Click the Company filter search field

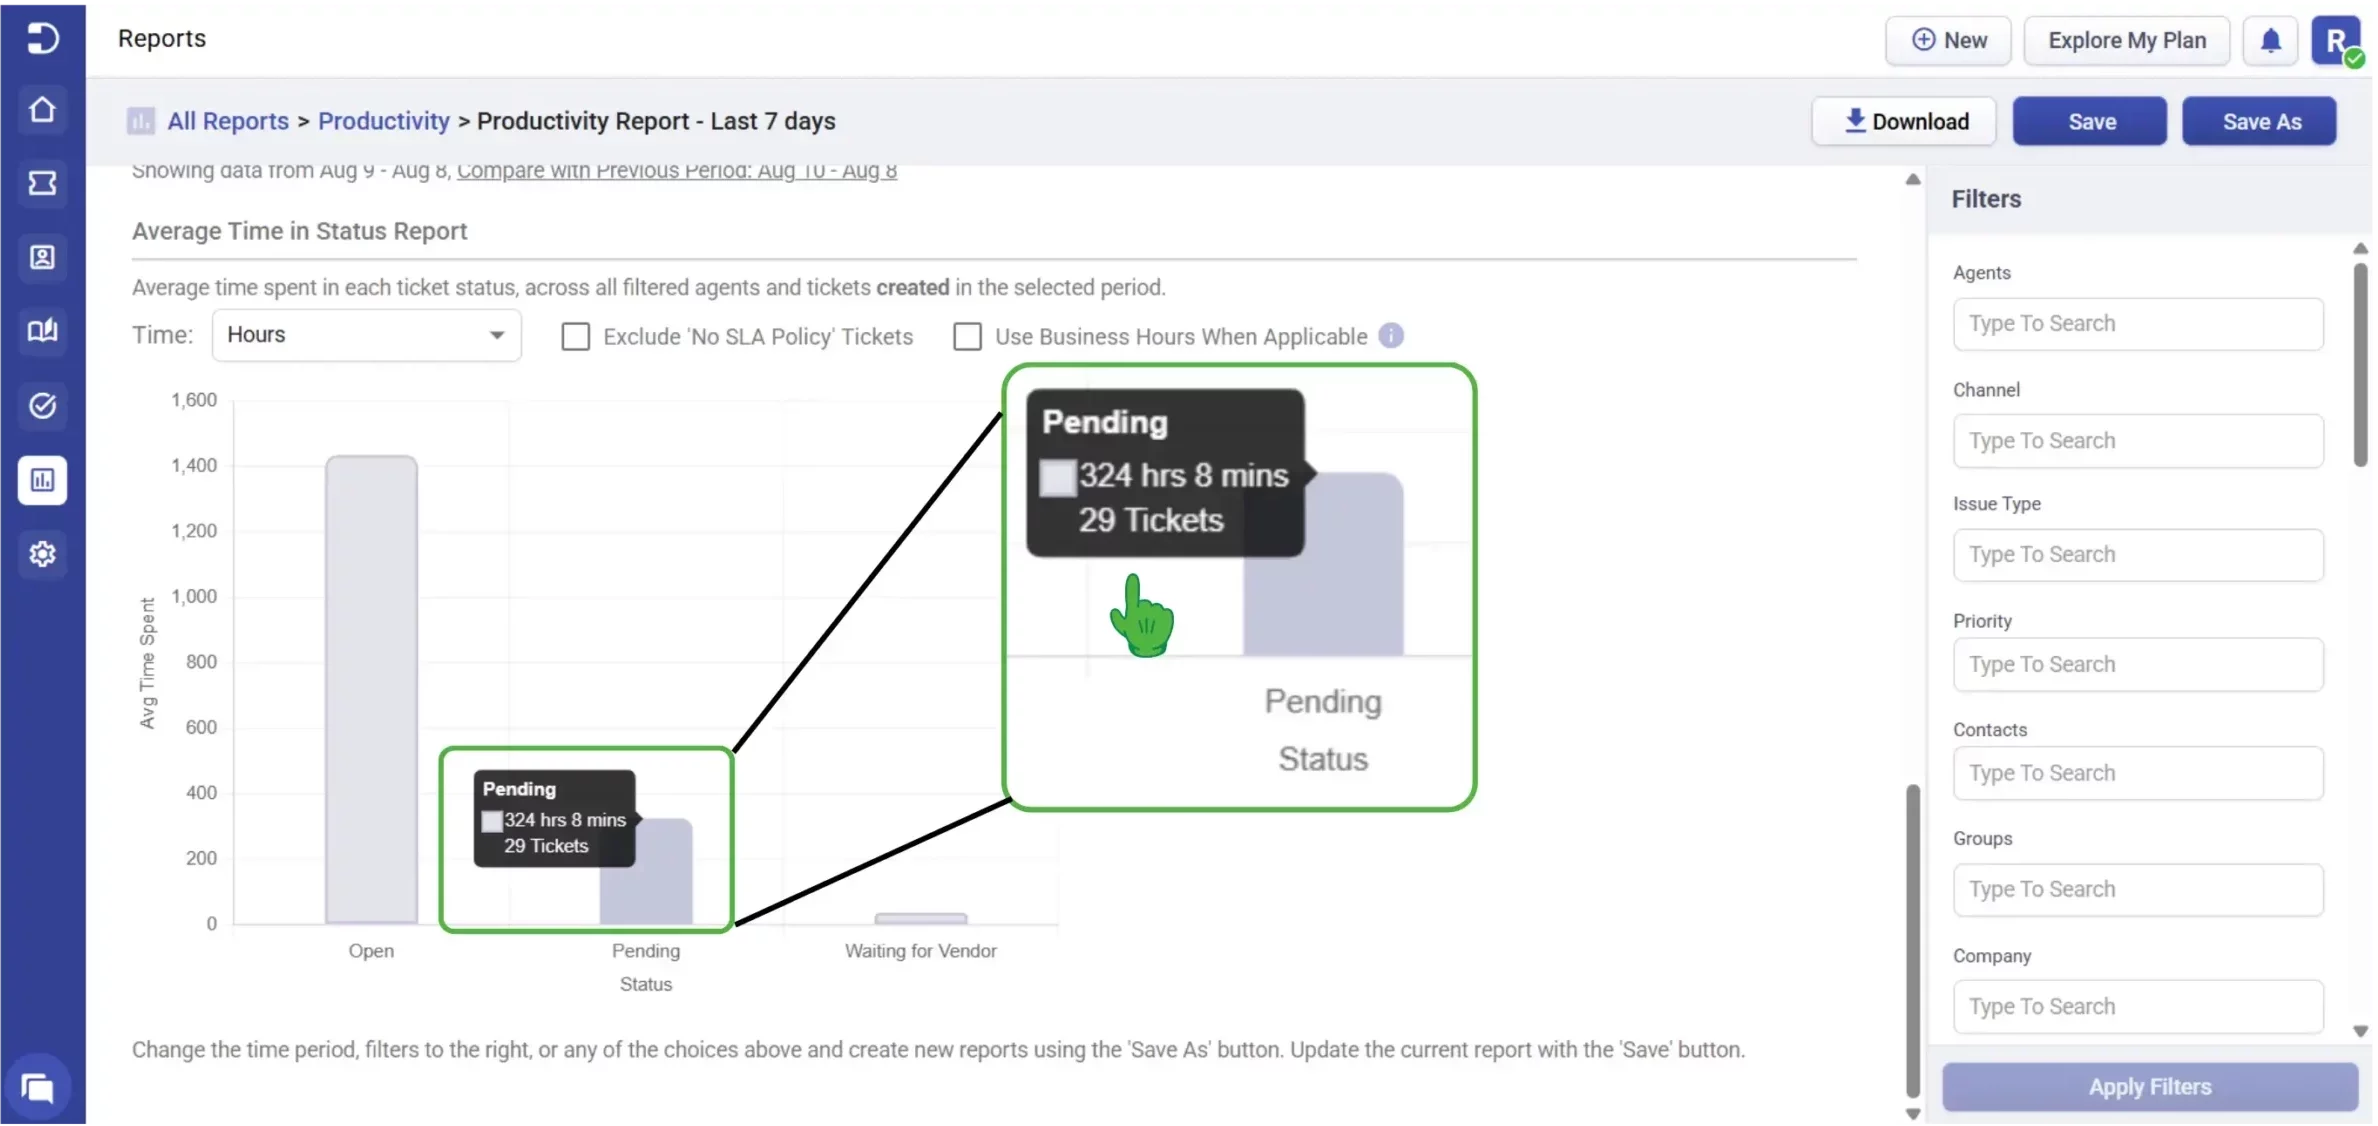pos(2138,1007)
